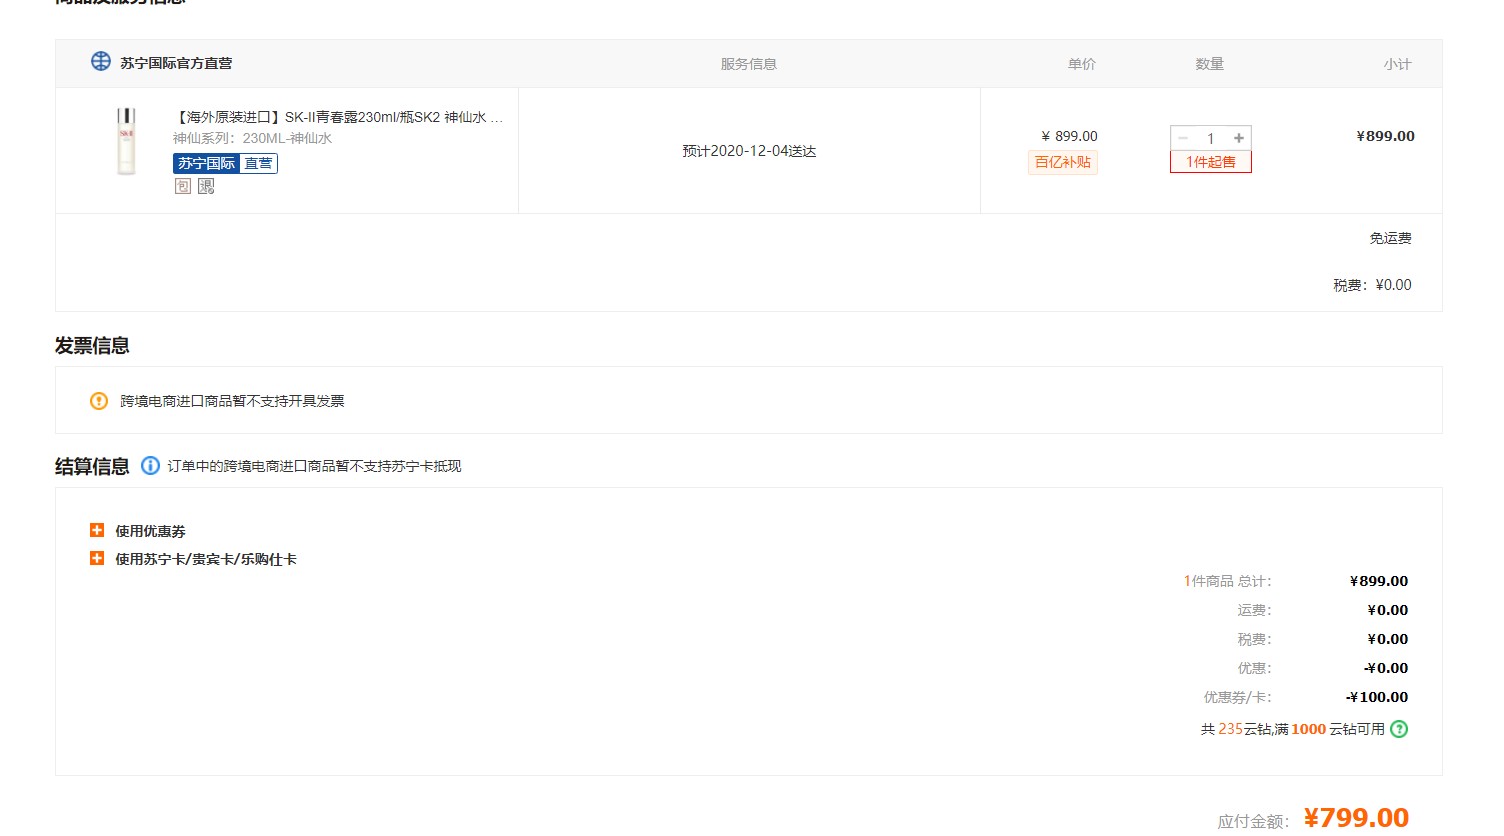Click the 共235云钻,满1000云钻可用 text

point(1292,729)
